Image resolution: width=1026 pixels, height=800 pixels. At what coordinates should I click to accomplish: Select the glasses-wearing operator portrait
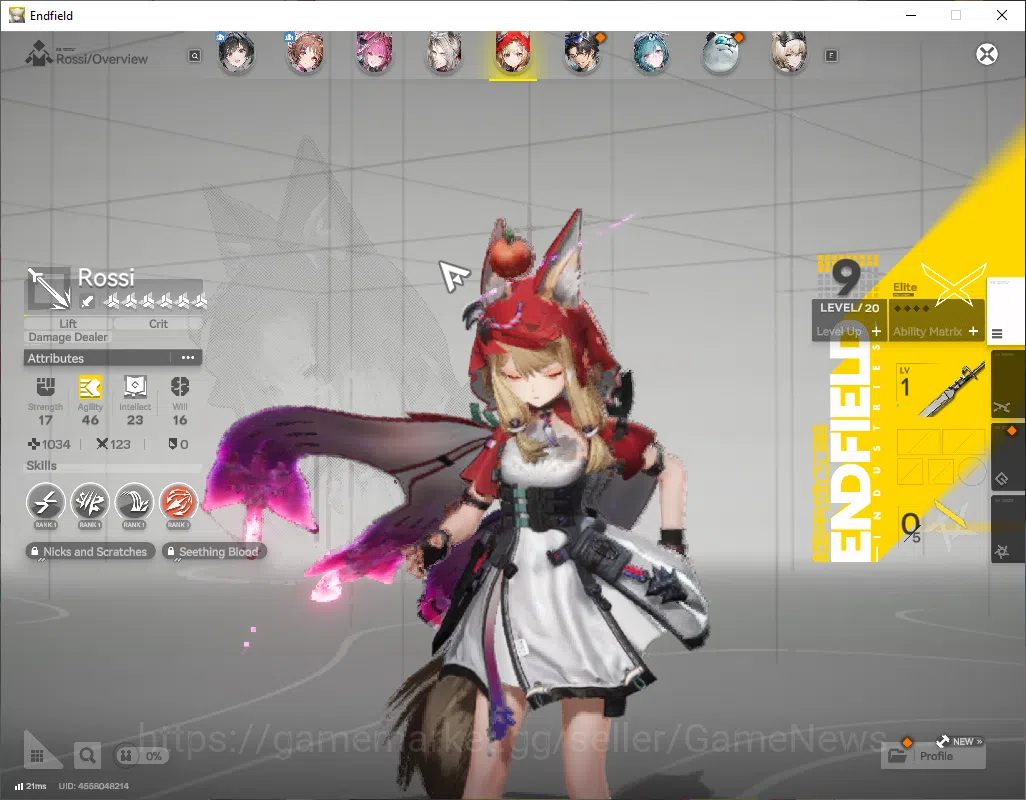tap(582, 52)
